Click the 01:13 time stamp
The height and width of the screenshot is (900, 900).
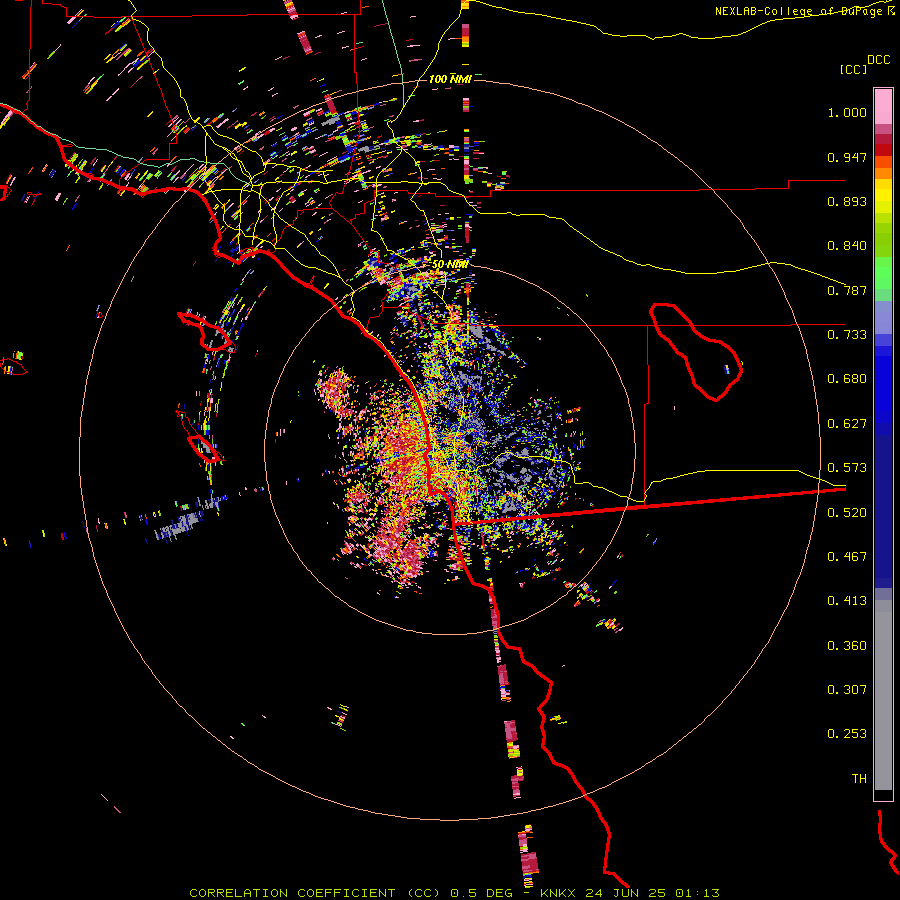(697, 893)
